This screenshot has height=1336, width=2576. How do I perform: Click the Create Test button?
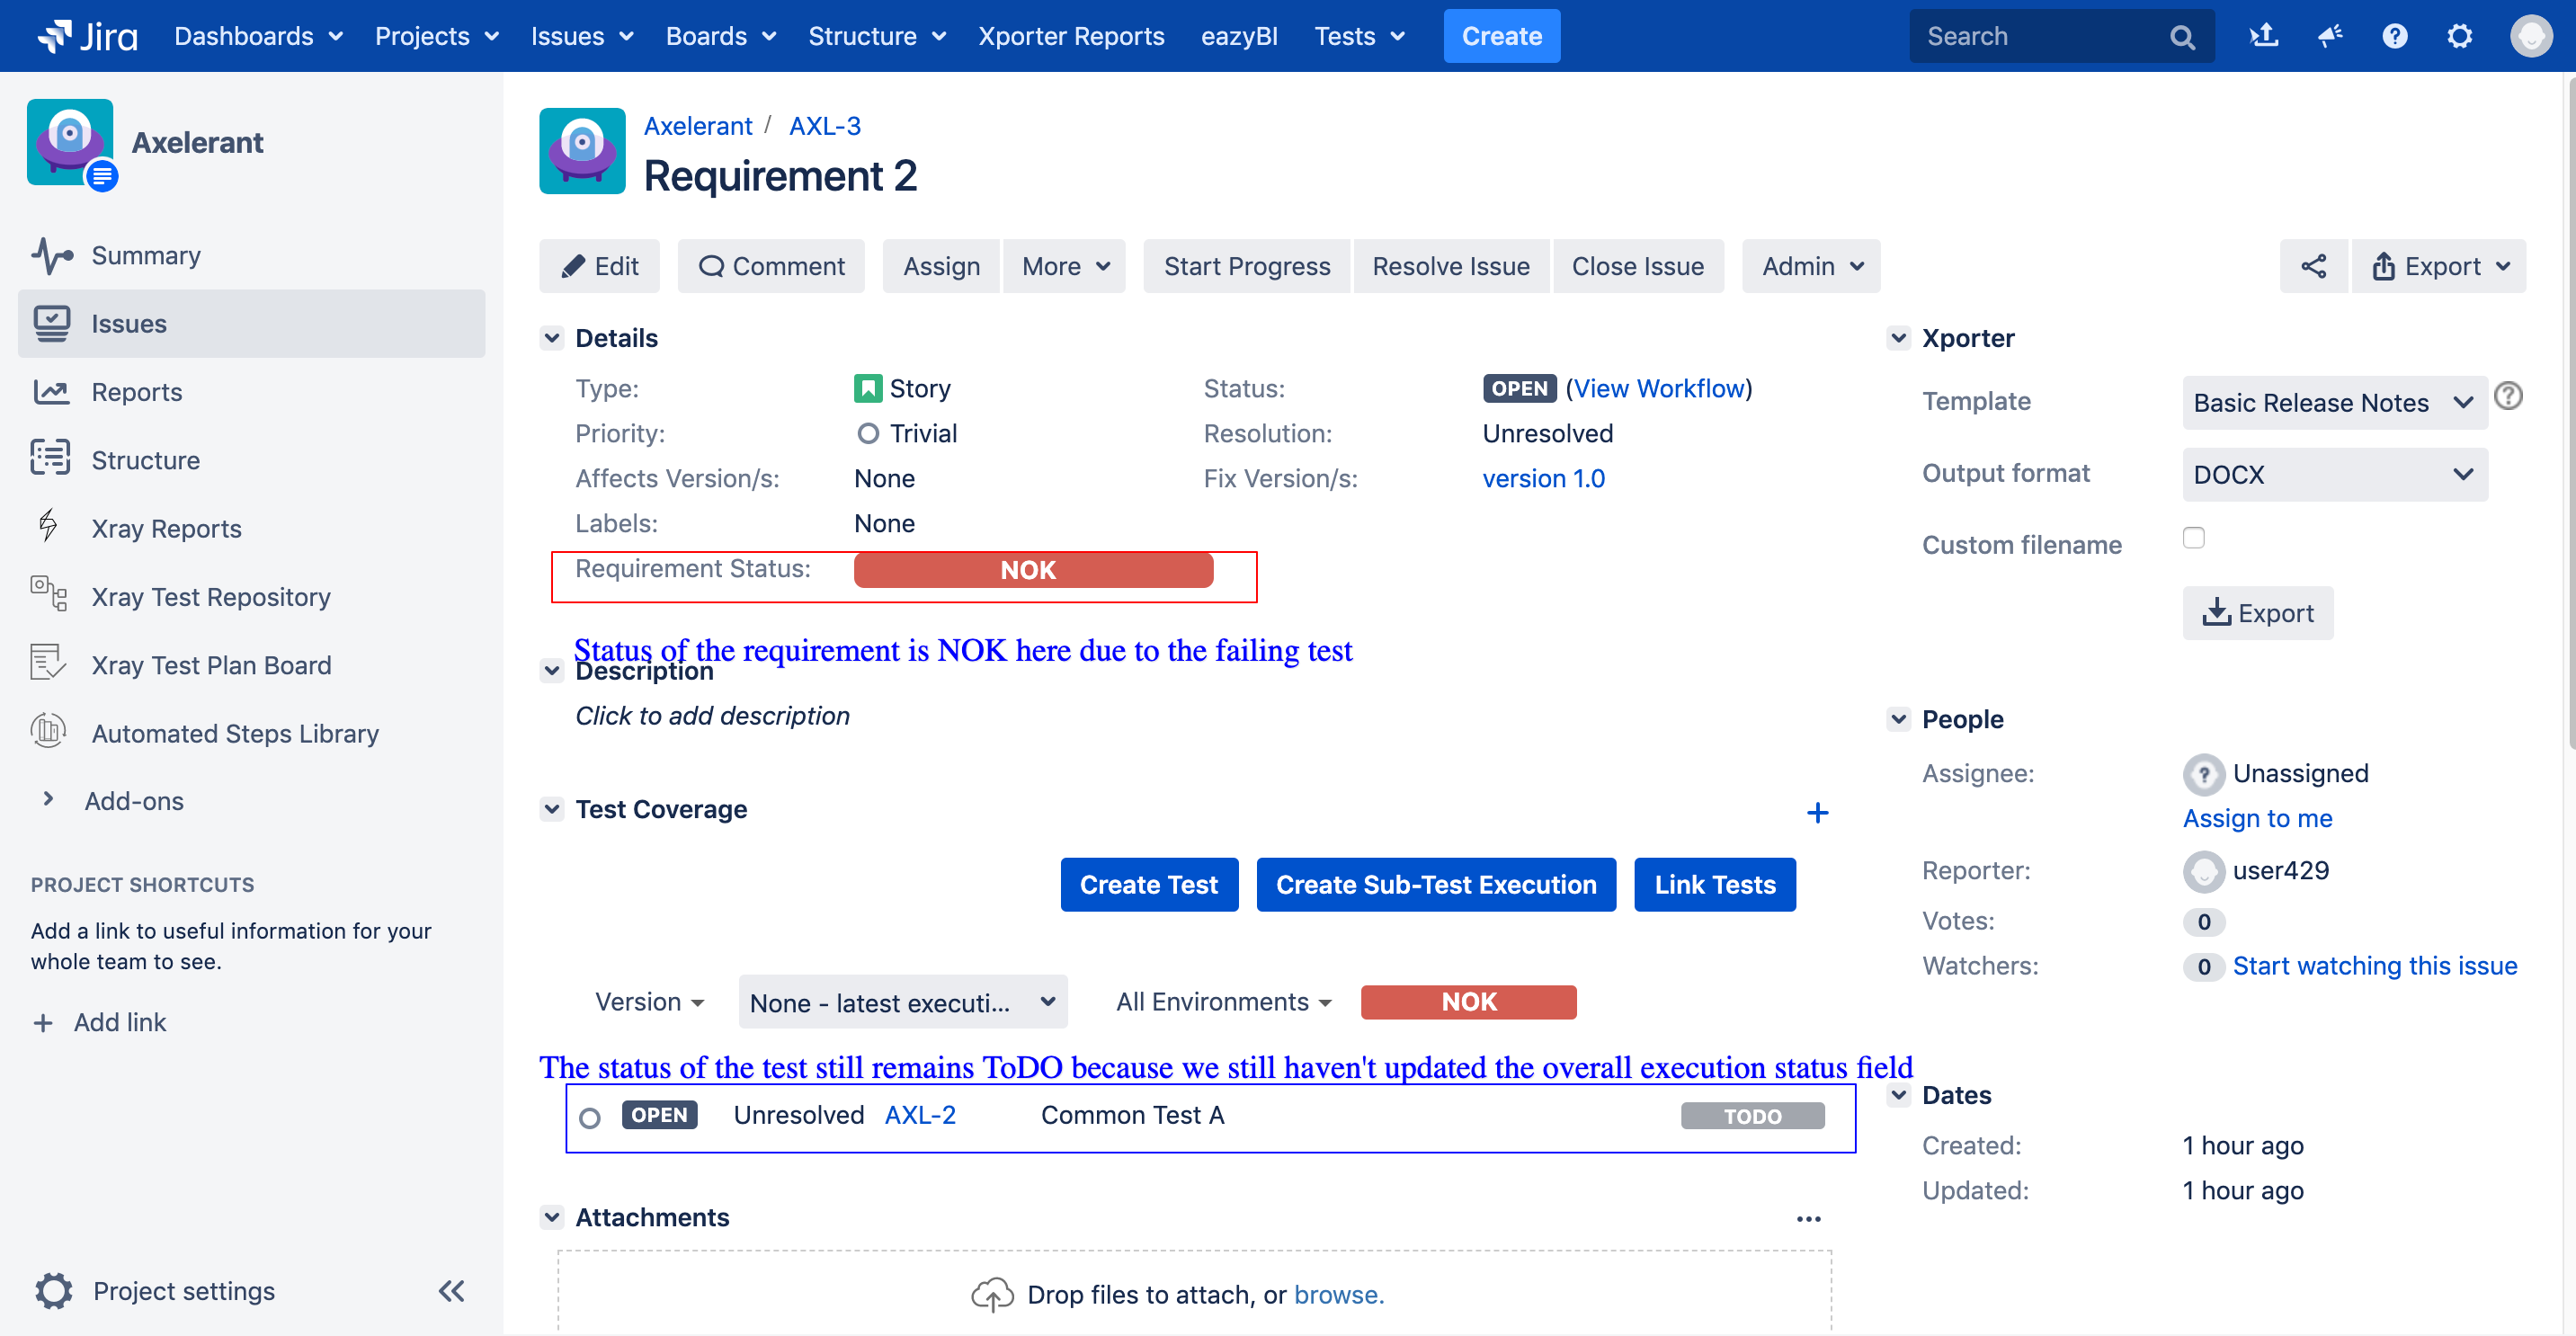coord(1148,884)
